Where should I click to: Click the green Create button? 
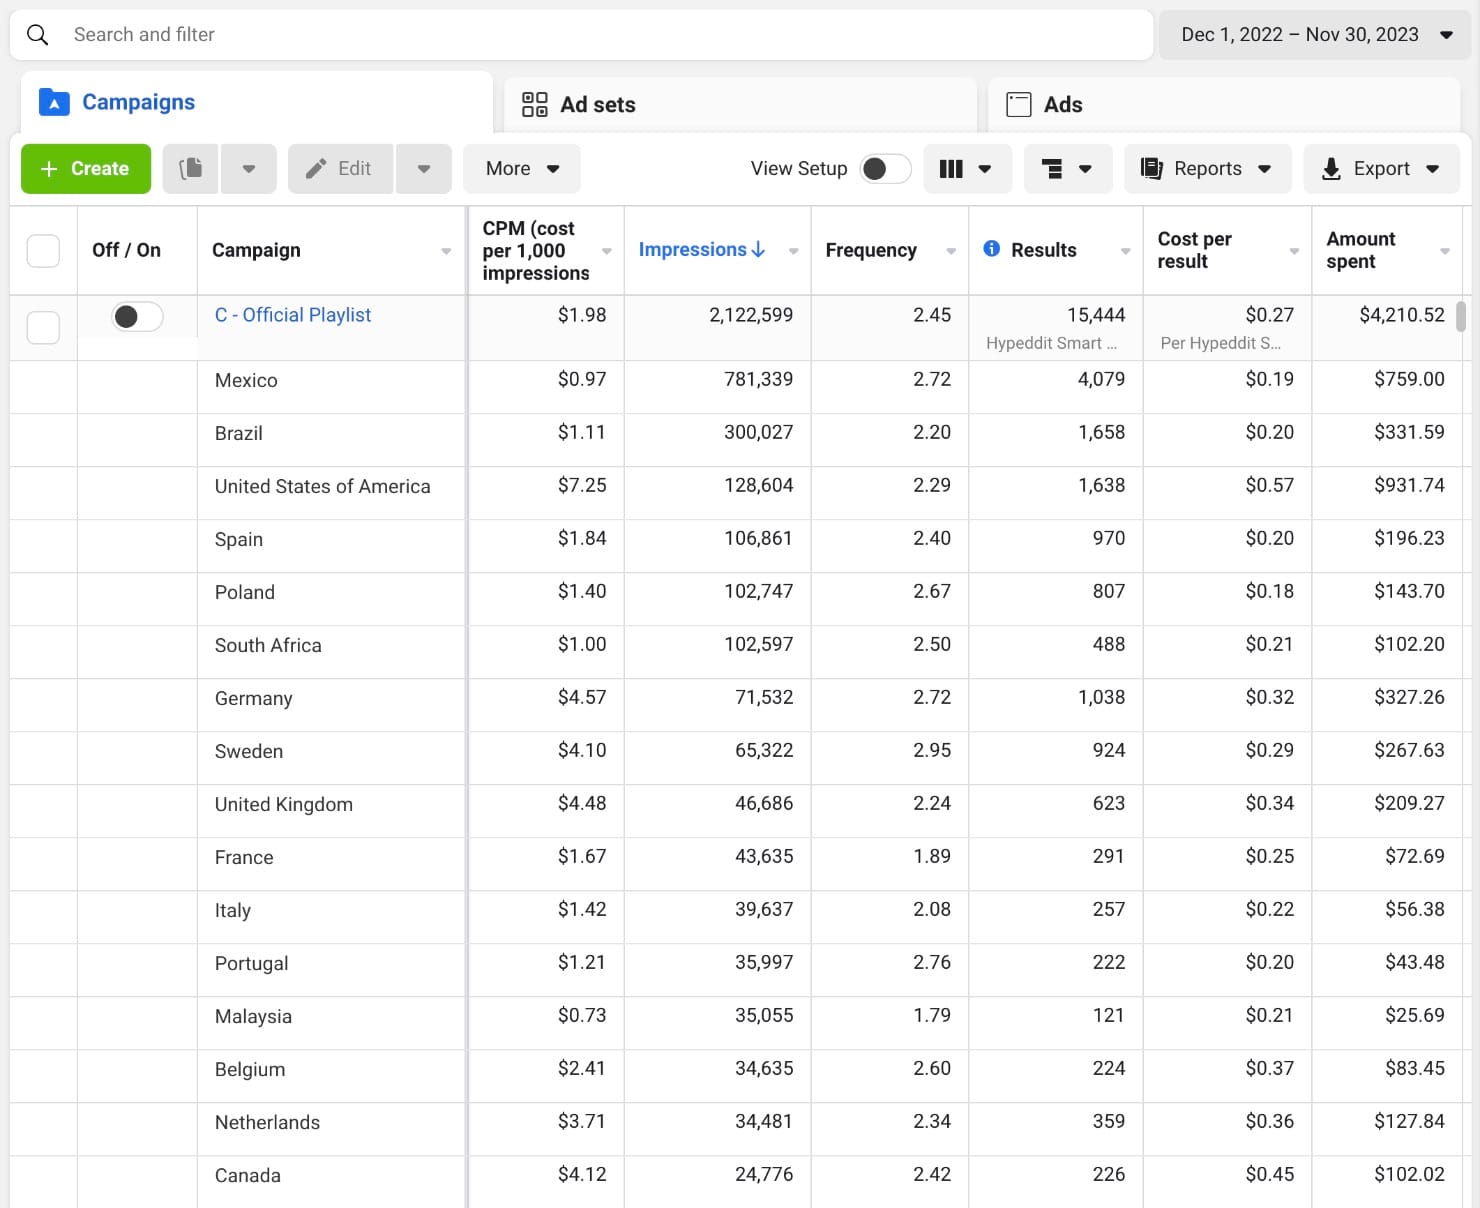point(85,168)
